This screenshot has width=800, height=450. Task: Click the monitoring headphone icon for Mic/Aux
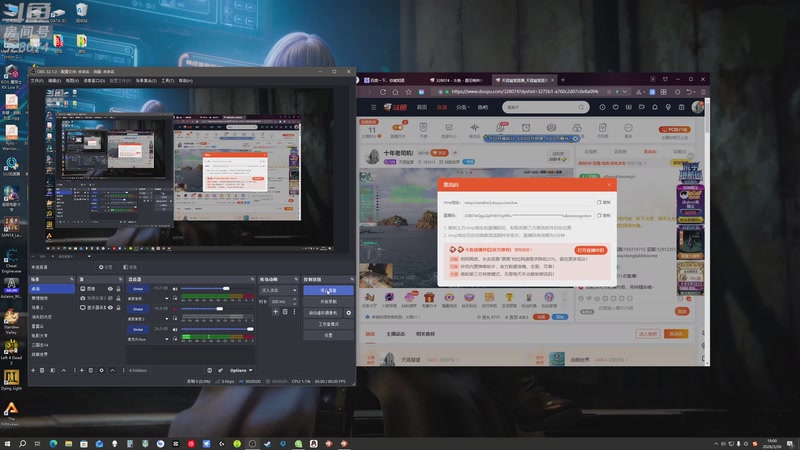(175, 339)
